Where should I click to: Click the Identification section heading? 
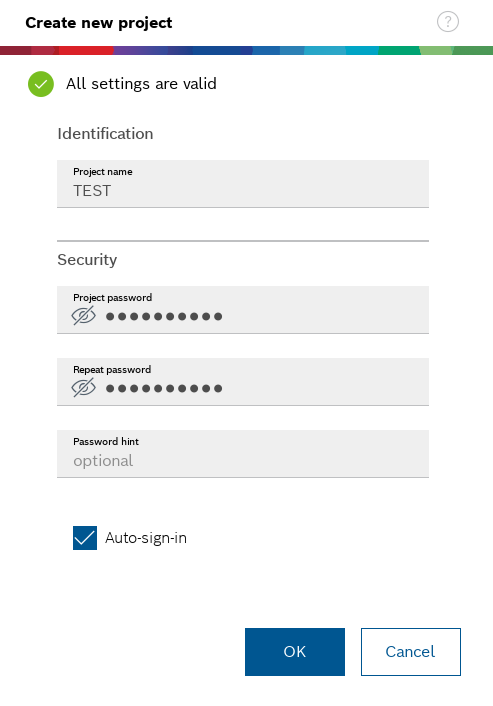coord(105,134)
